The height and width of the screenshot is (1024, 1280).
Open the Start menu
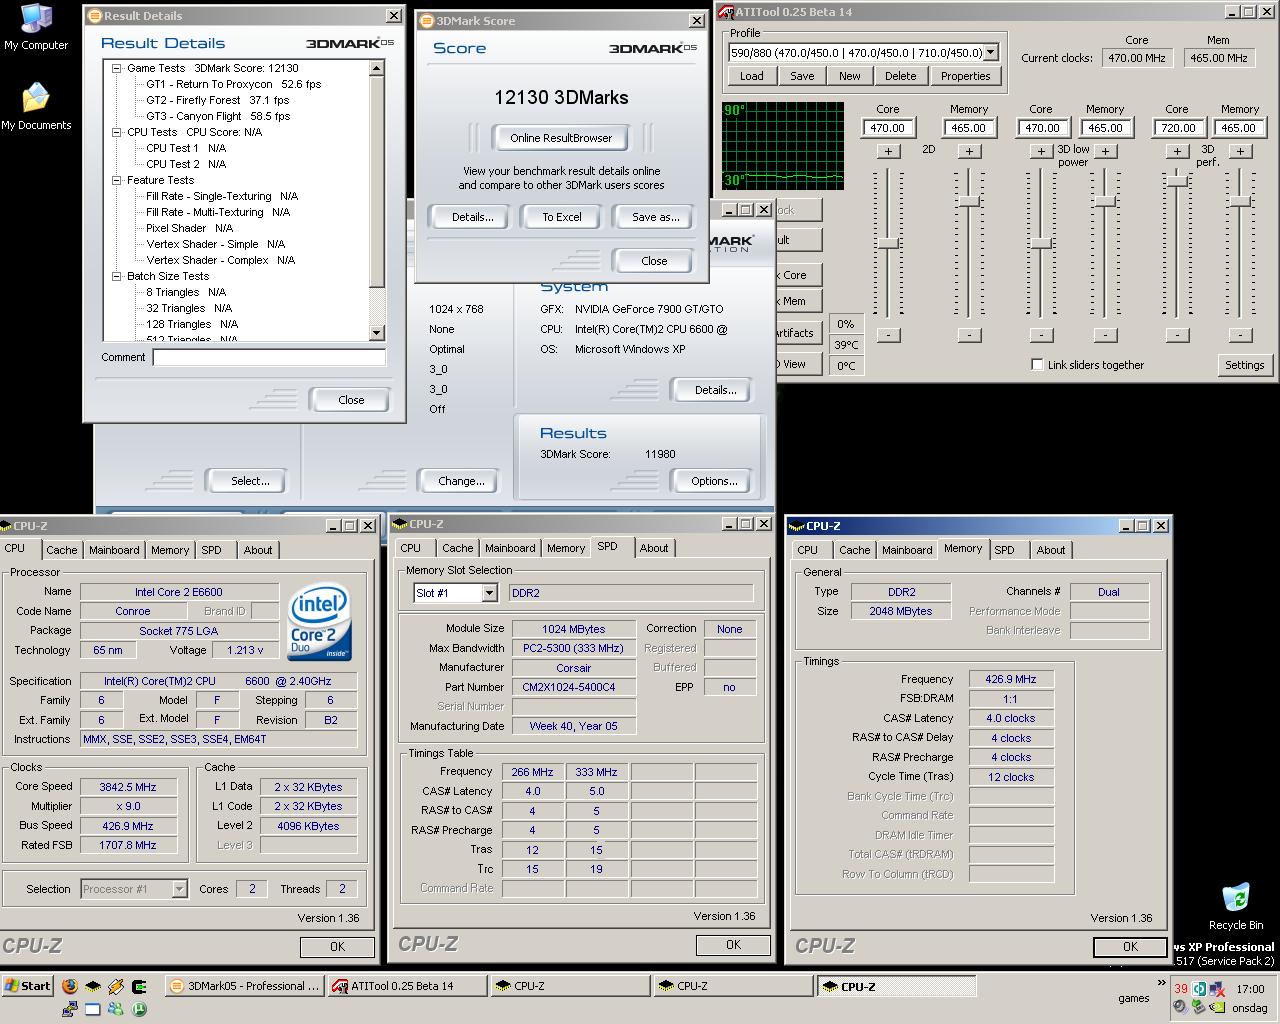[x=27, y=986]
